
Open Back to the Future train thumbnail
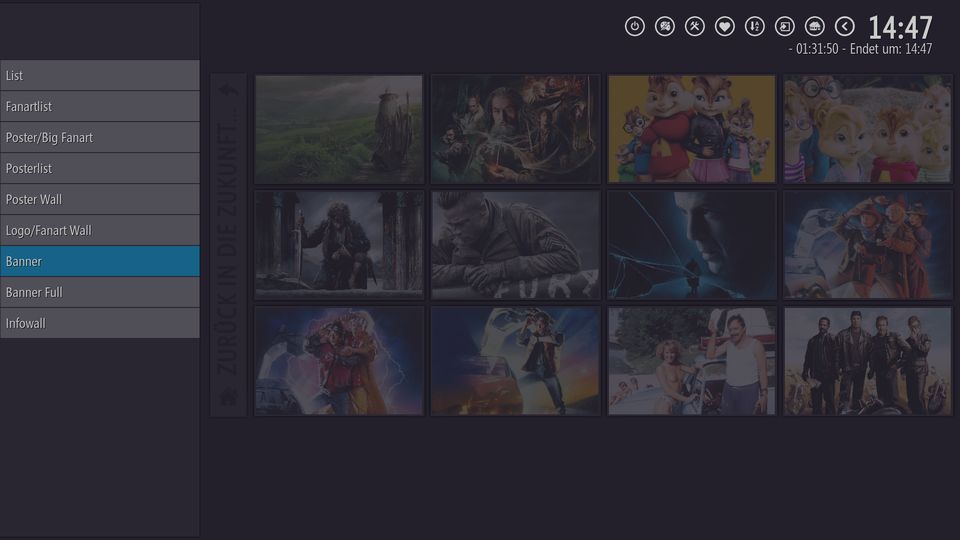tap(868, 245)
